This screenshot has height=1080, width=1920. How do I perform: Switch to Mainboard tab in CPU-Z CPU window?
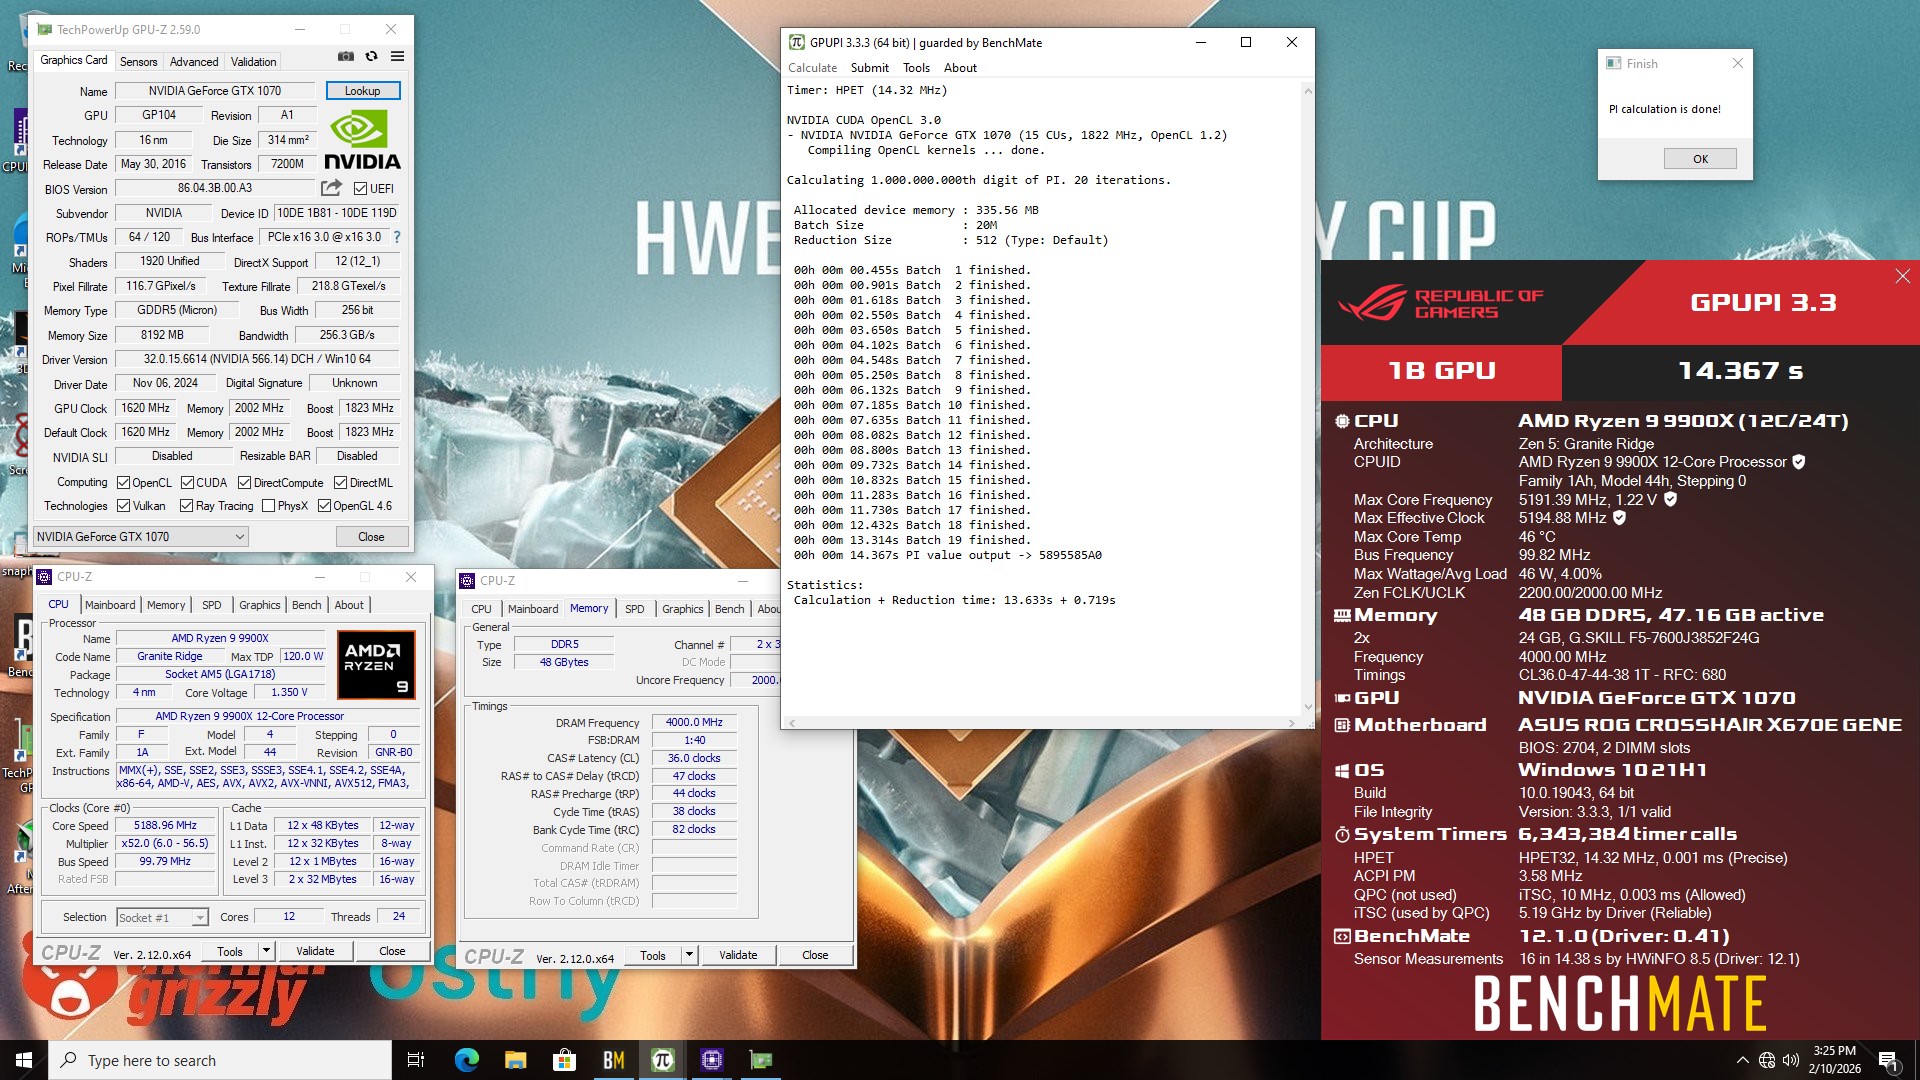(110, 605)
